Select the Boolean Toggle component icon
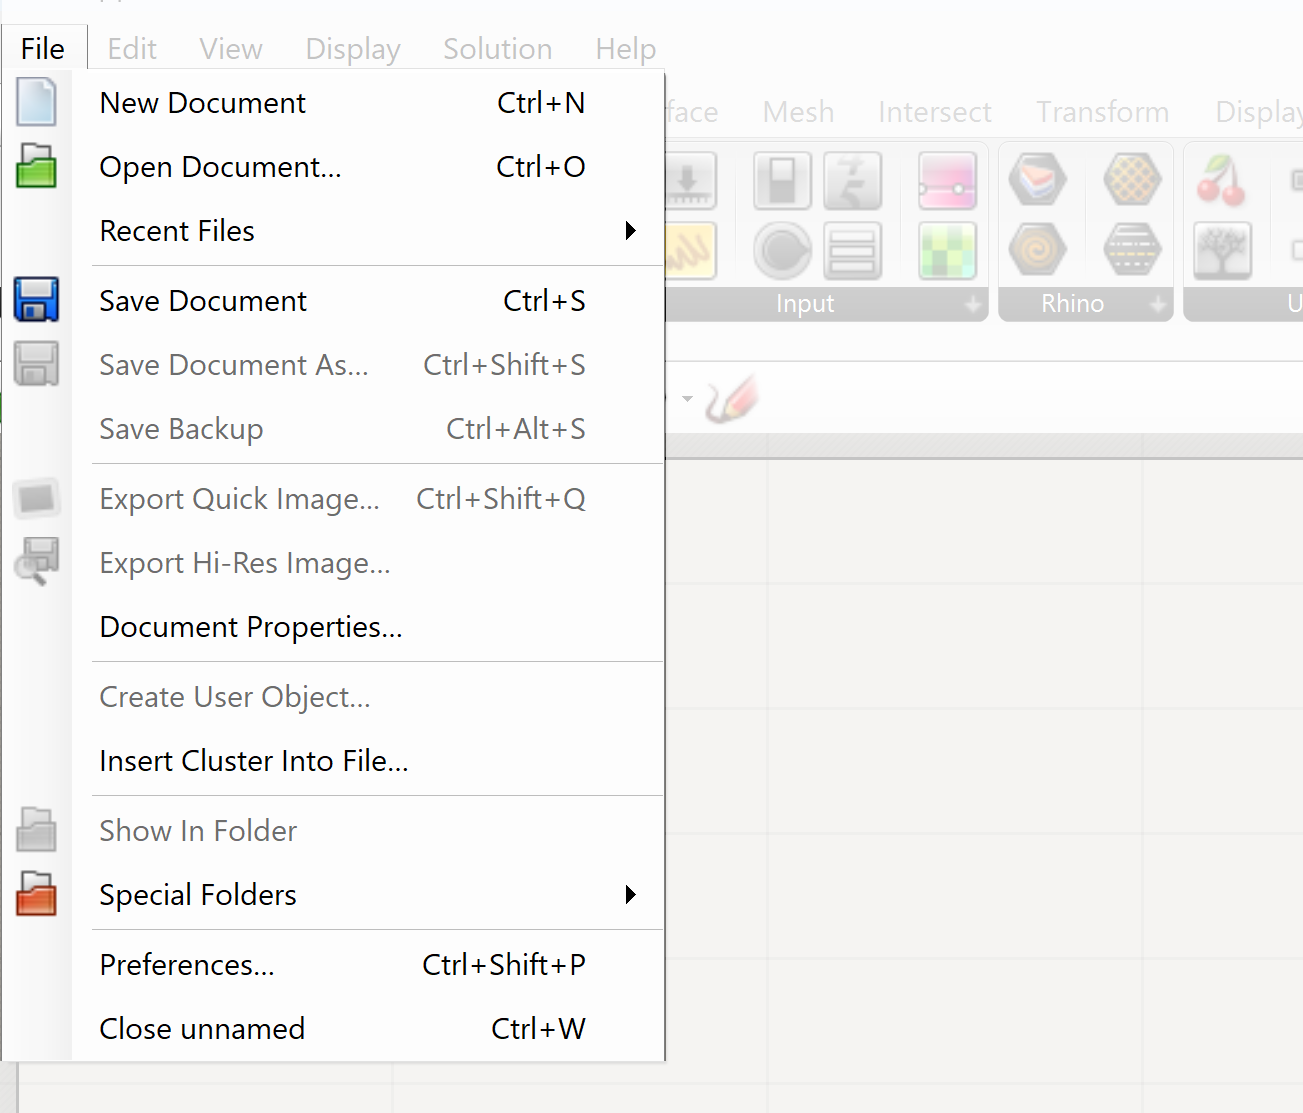This screenshot has height=1113, width=1303. 782,181
